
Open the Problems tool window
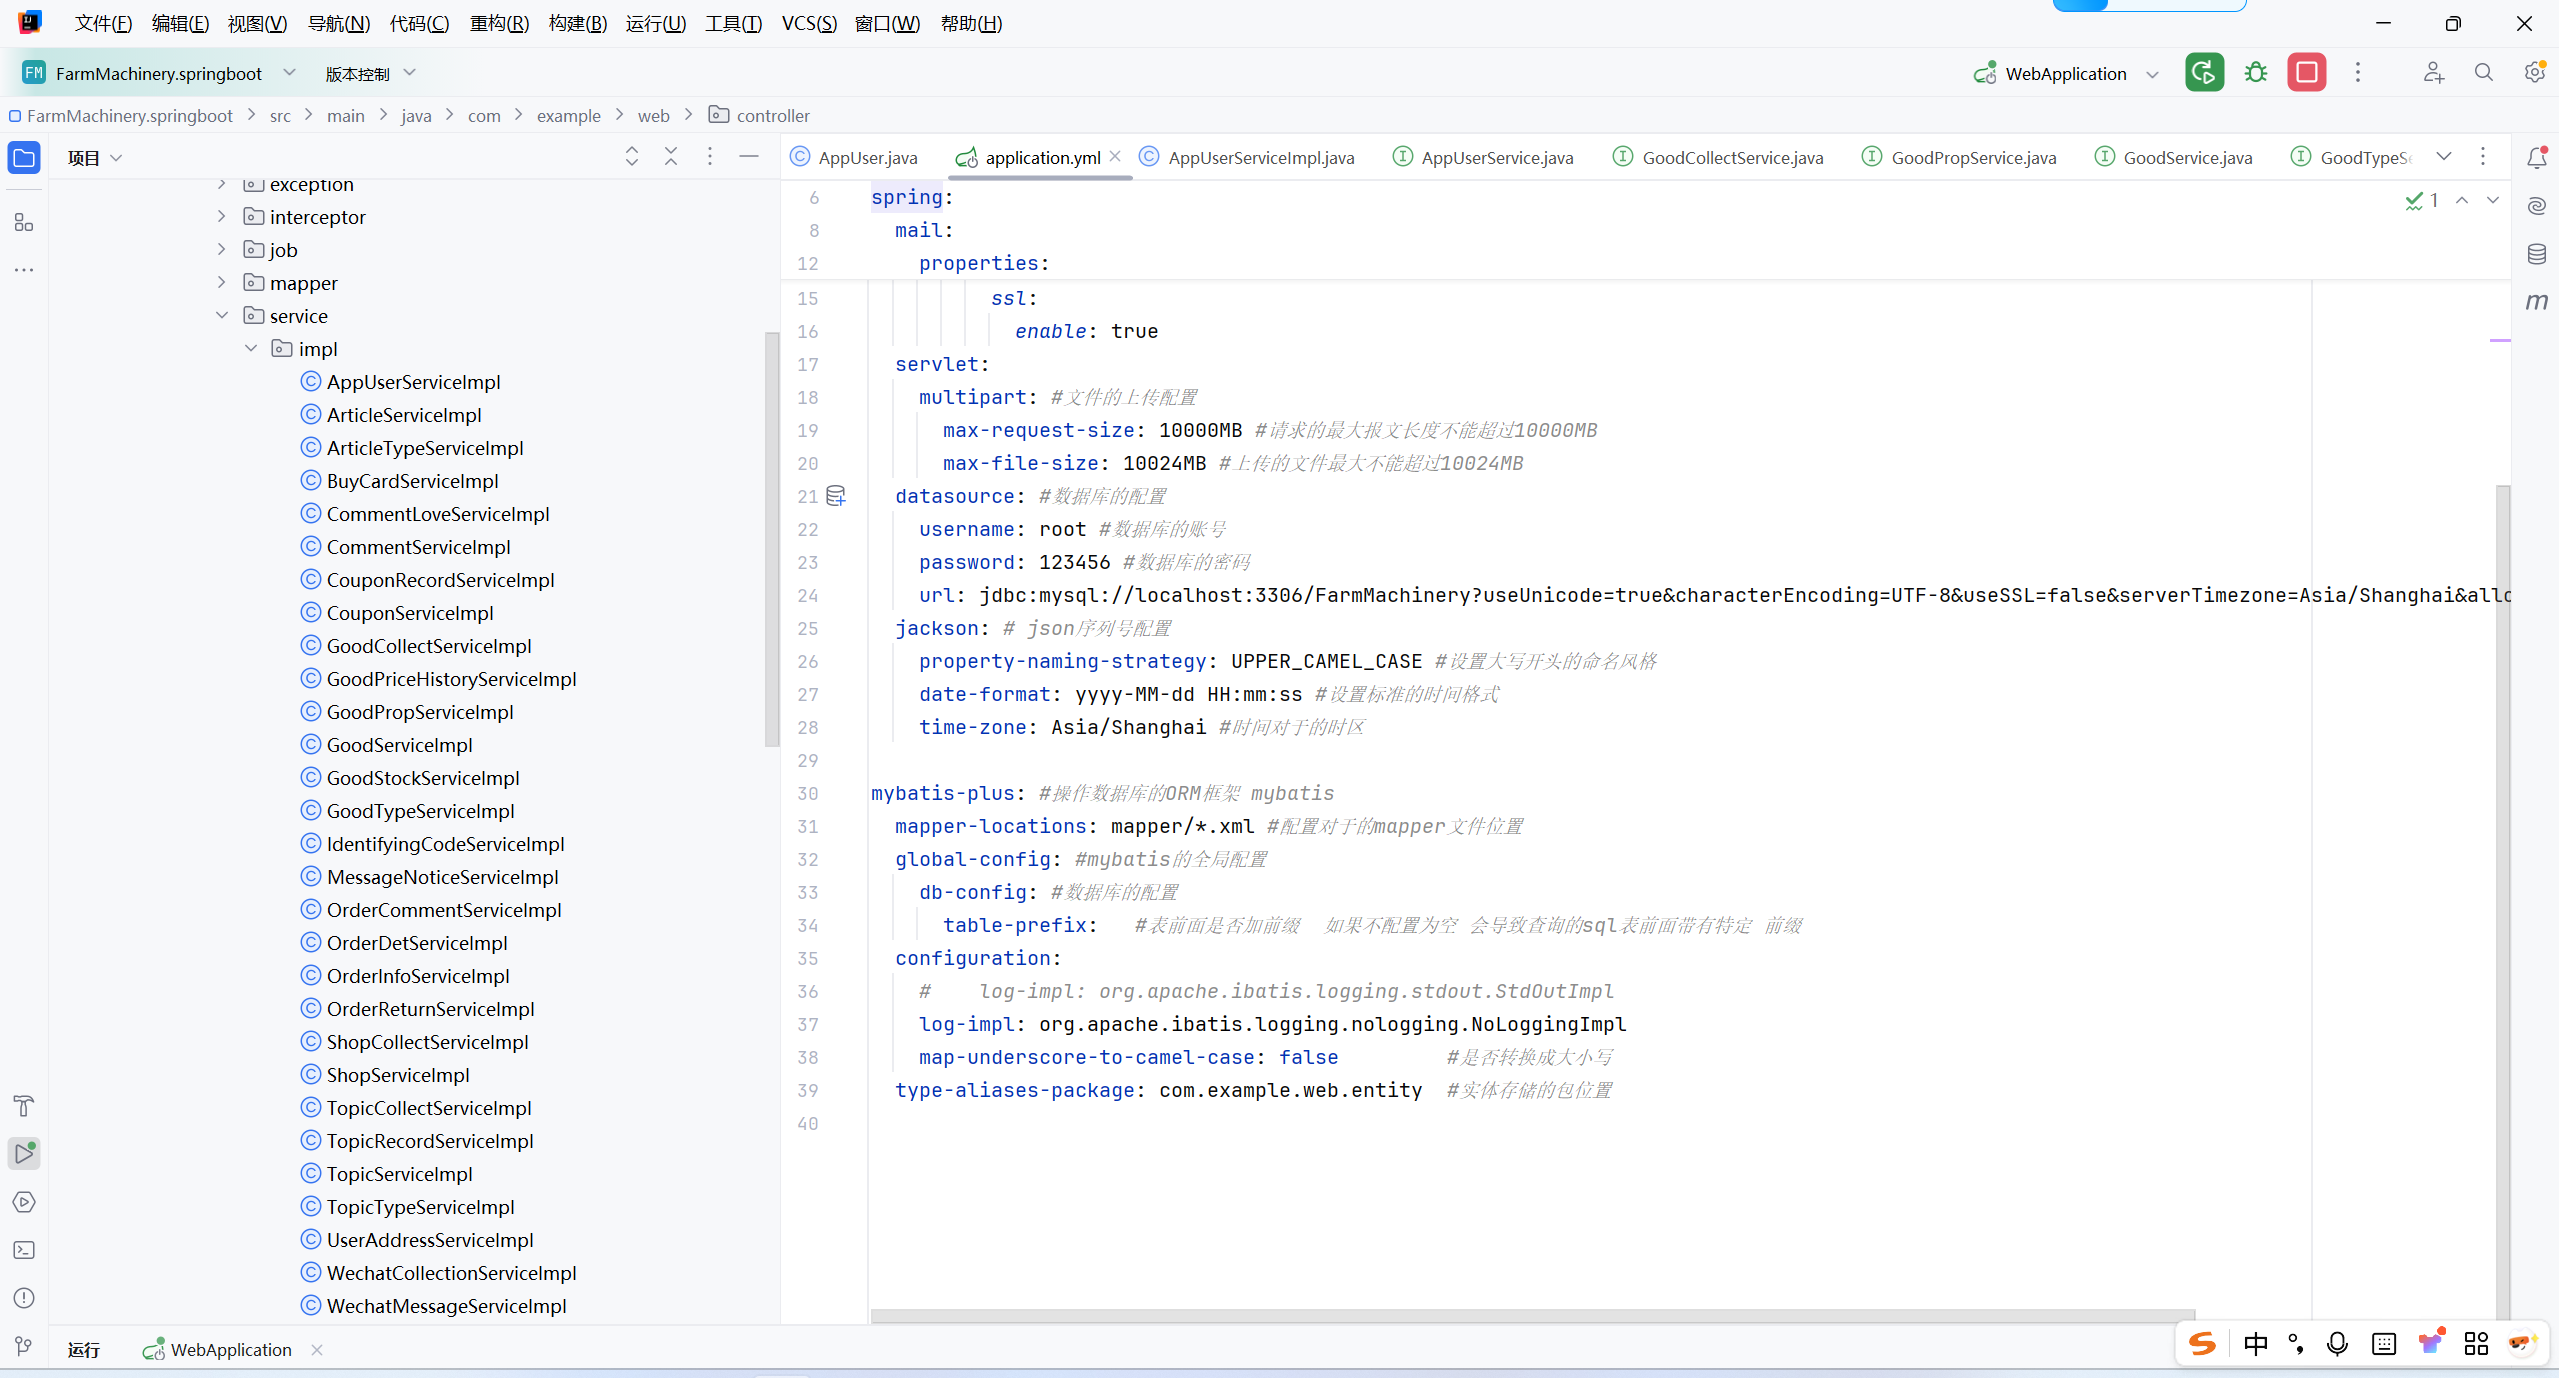click(24, 1298)
